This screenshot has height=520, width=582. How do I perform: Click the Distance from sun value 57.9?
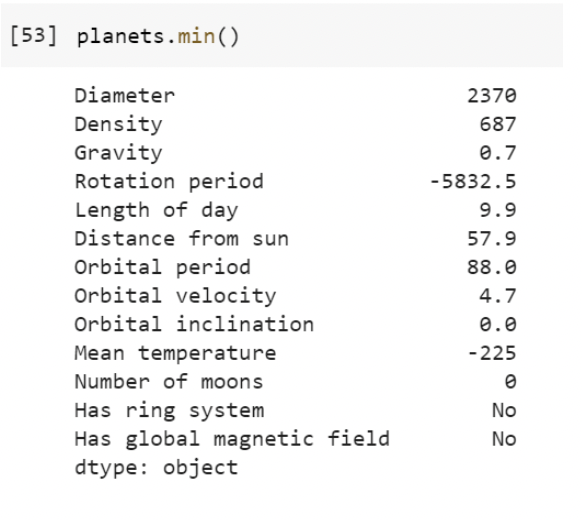tap(491, 239)
